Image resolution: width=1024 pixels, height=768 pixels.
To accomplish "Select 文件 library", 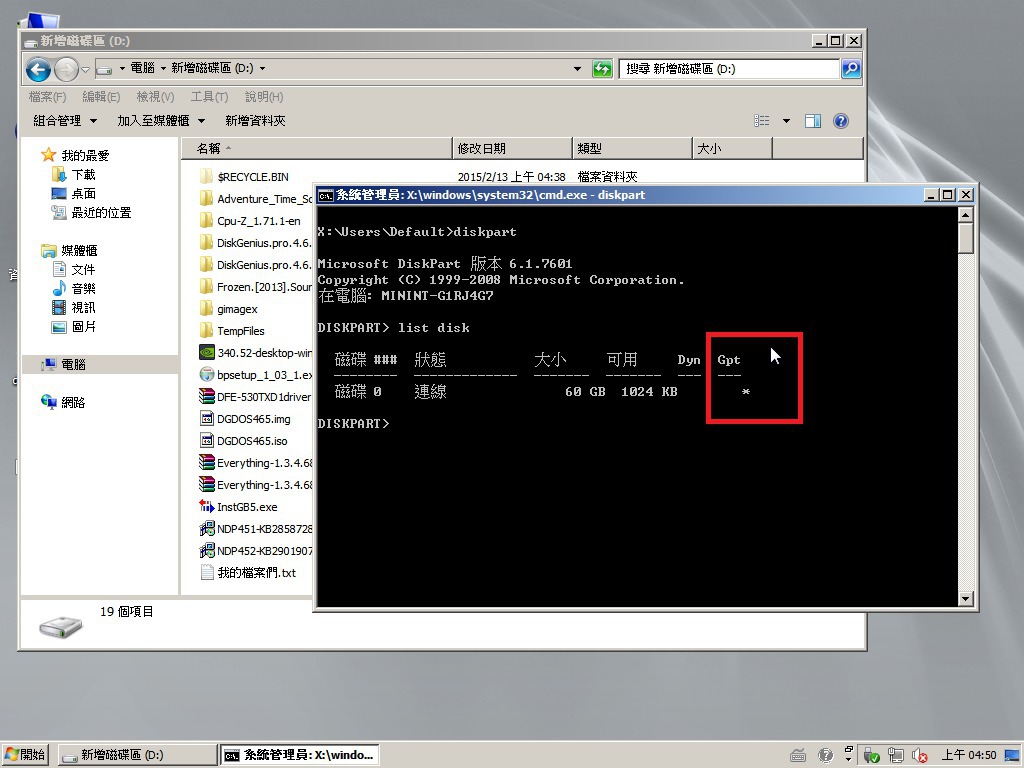I will (84, 270).
